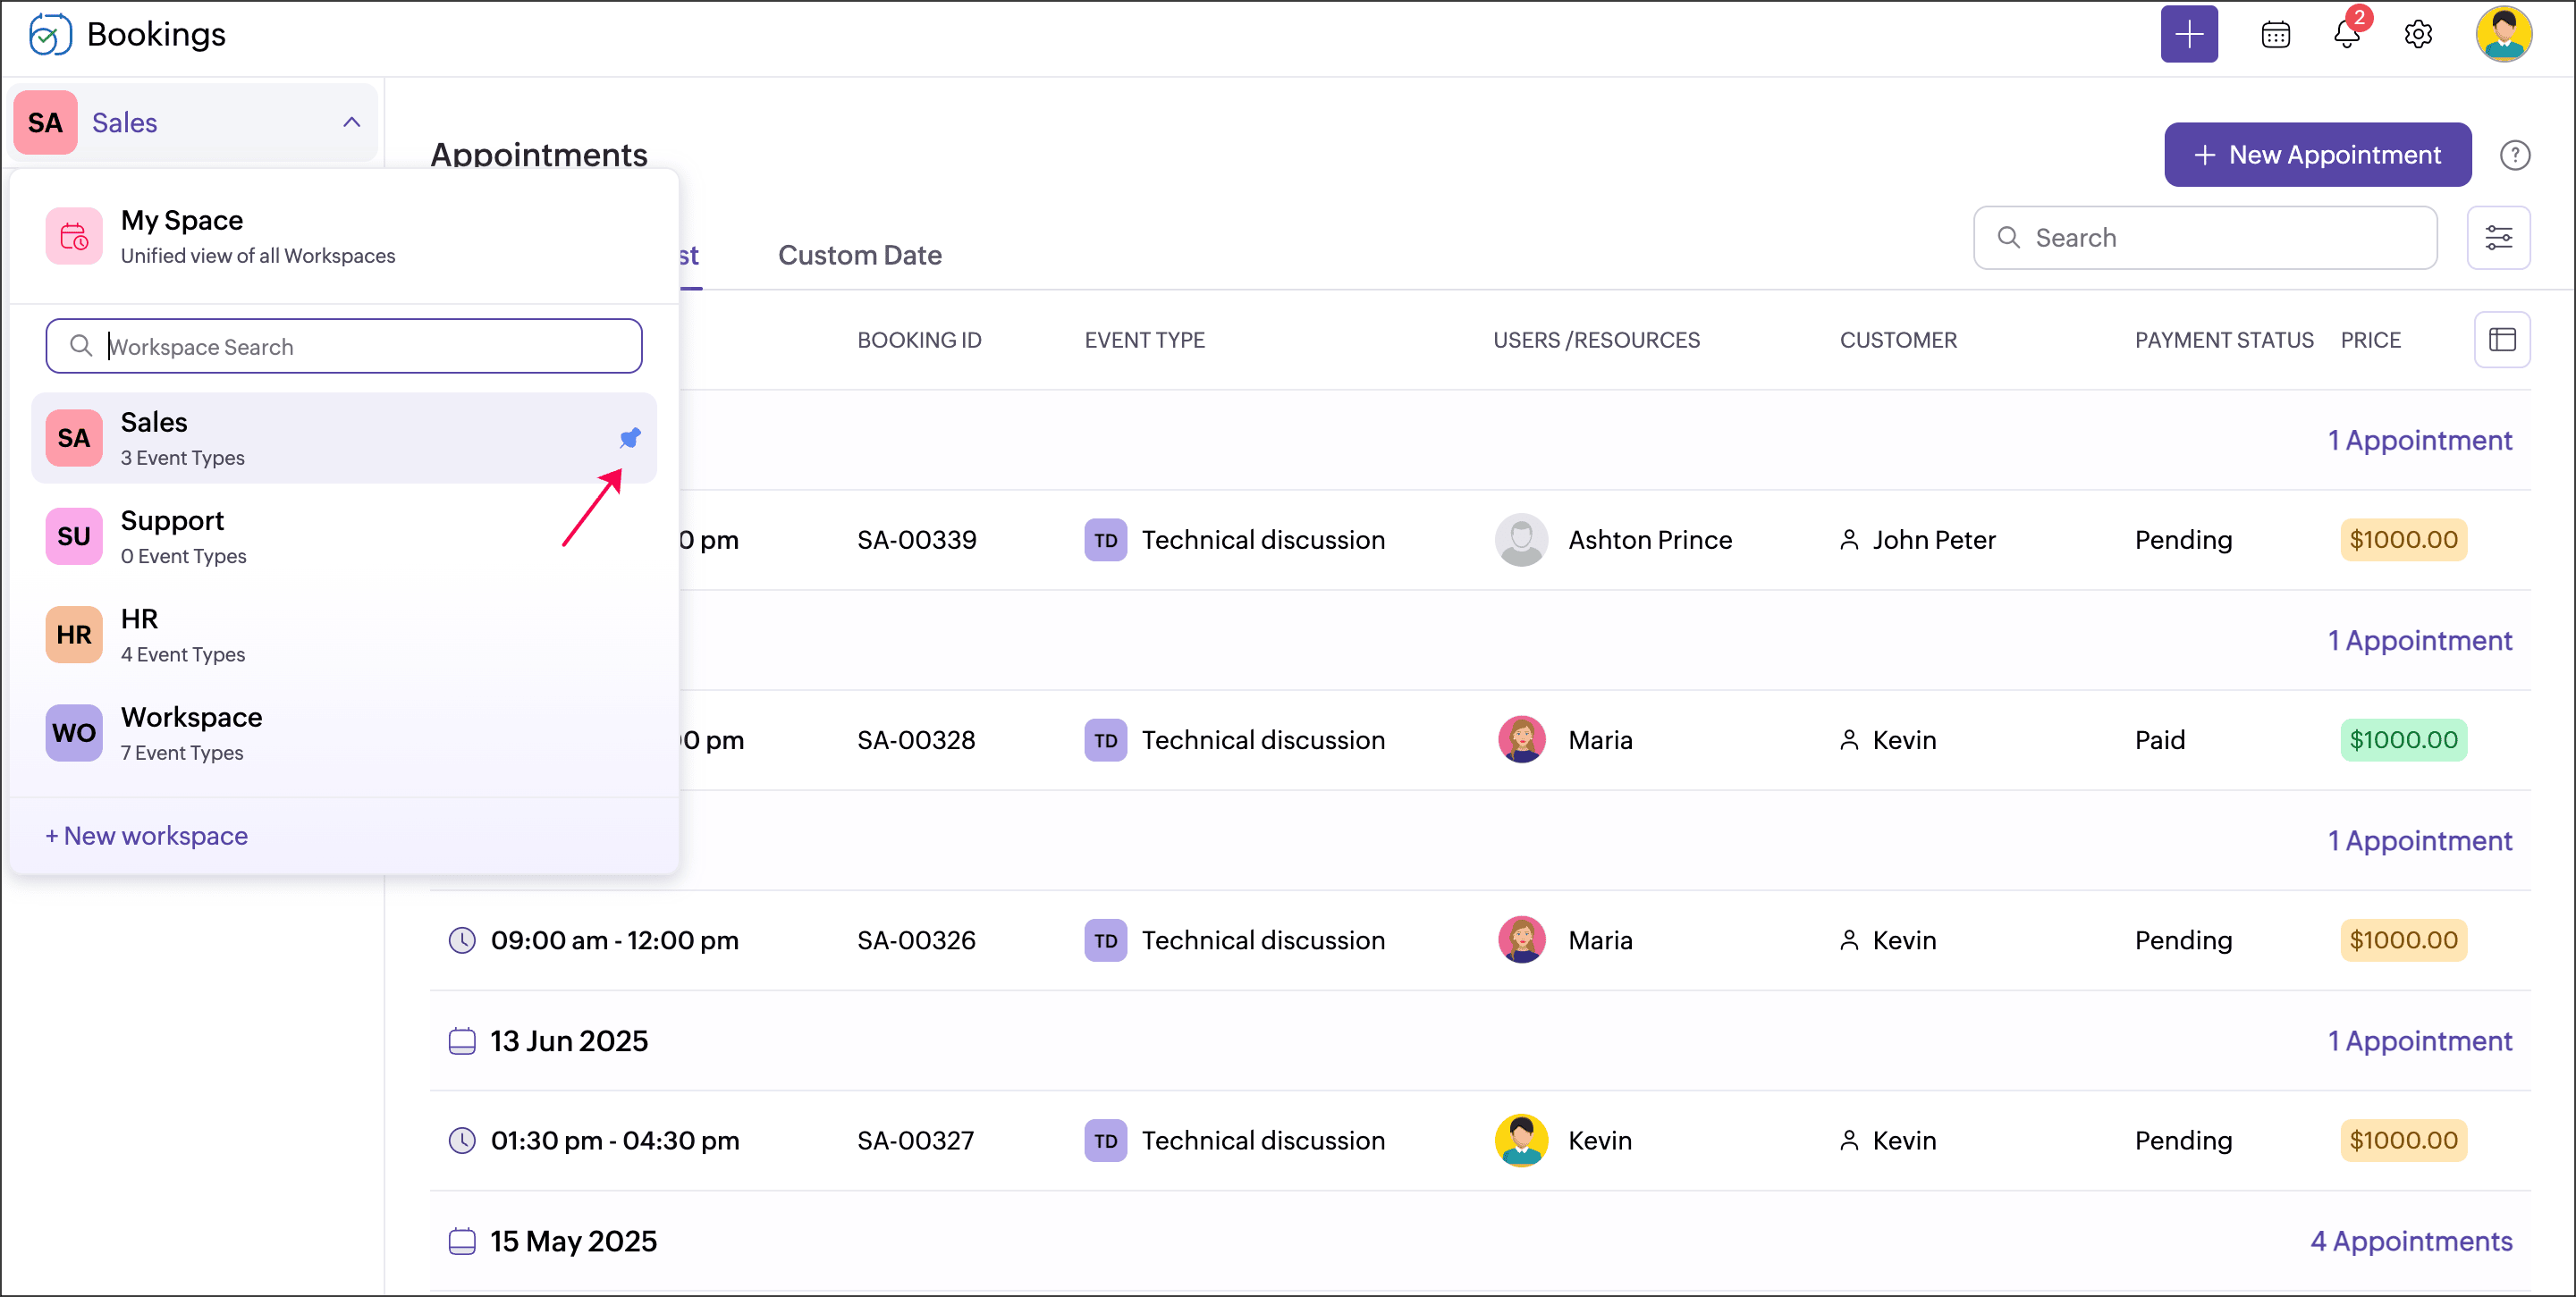Open the appointment filter sliders icon

click(2498, 238)
